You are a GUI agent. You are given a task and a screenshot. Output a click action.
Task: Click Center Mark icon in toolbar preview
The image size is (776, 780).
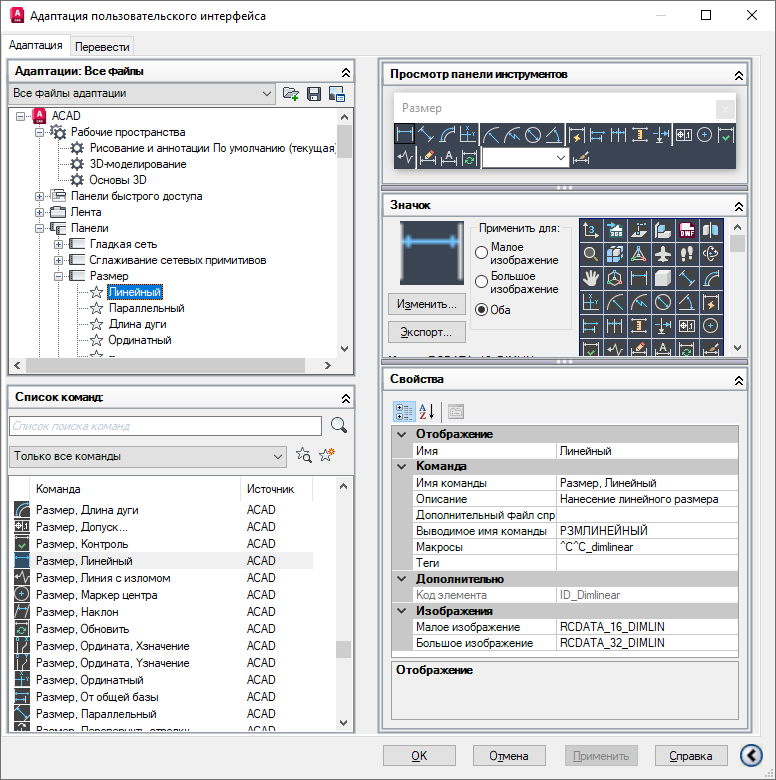tap(704, 134)
